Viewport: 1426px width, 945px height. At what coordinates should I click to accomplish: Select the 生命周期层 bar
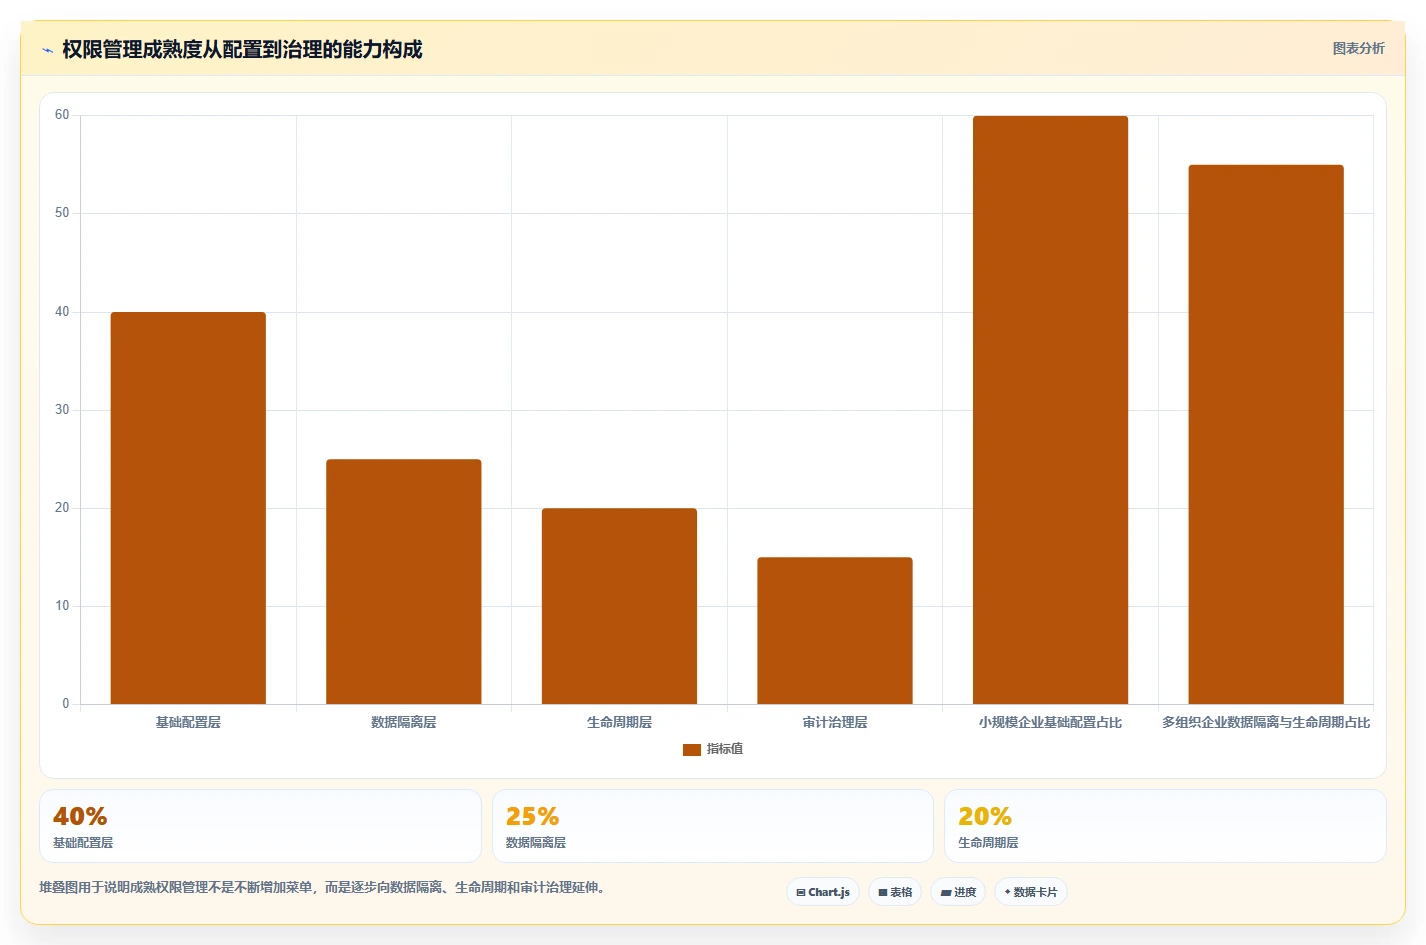(619, 606)
